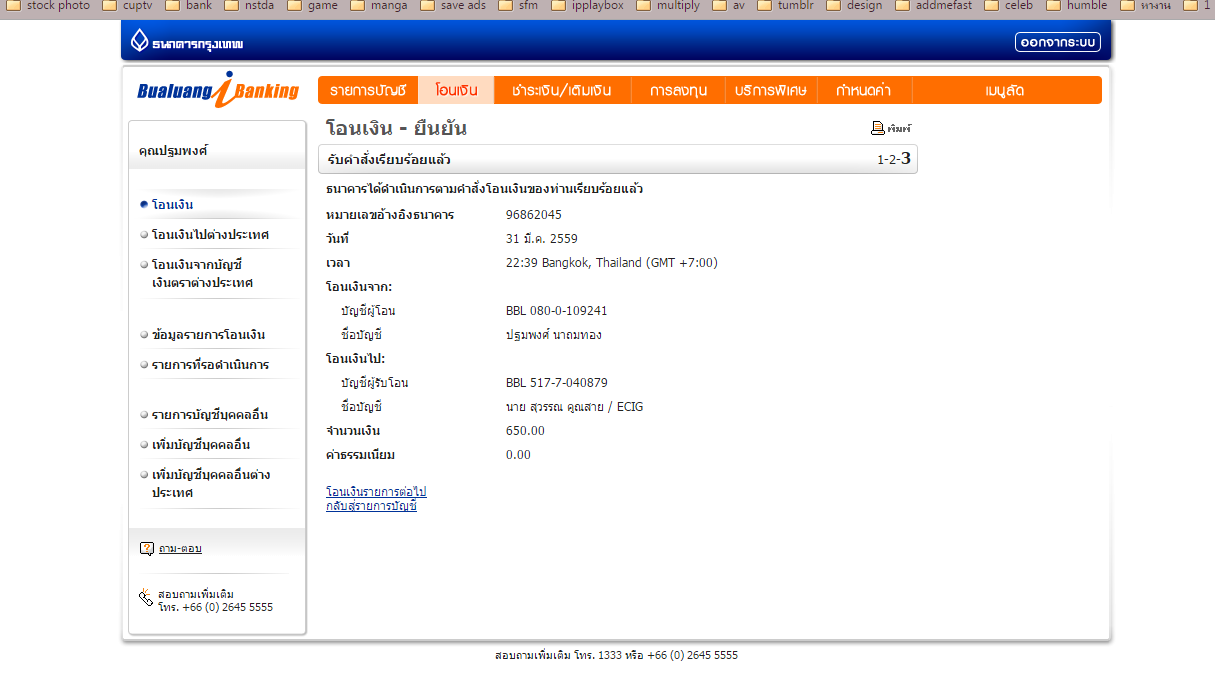The height and width of the screenshot is (695, 1215).
Task: Open the 'humble' bookmark folder
Action: pos(1076,6)
